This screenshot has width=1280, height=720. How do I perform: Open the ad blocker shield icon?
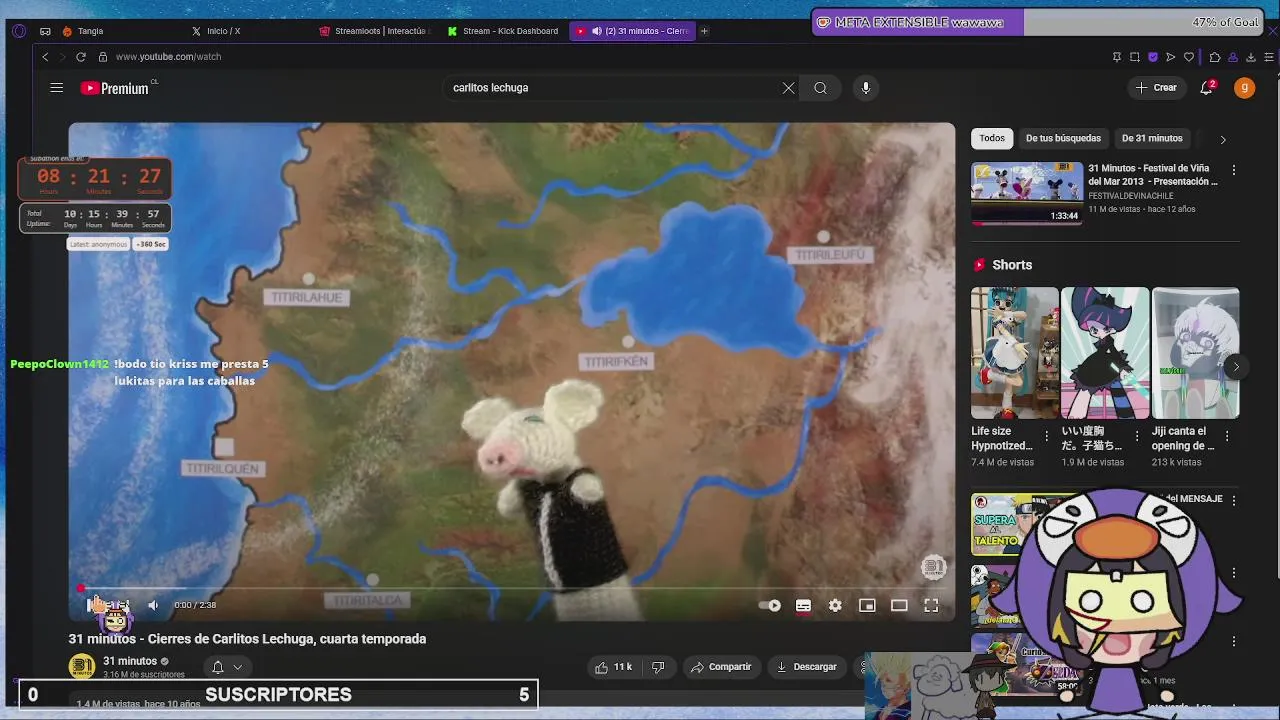1152,57
